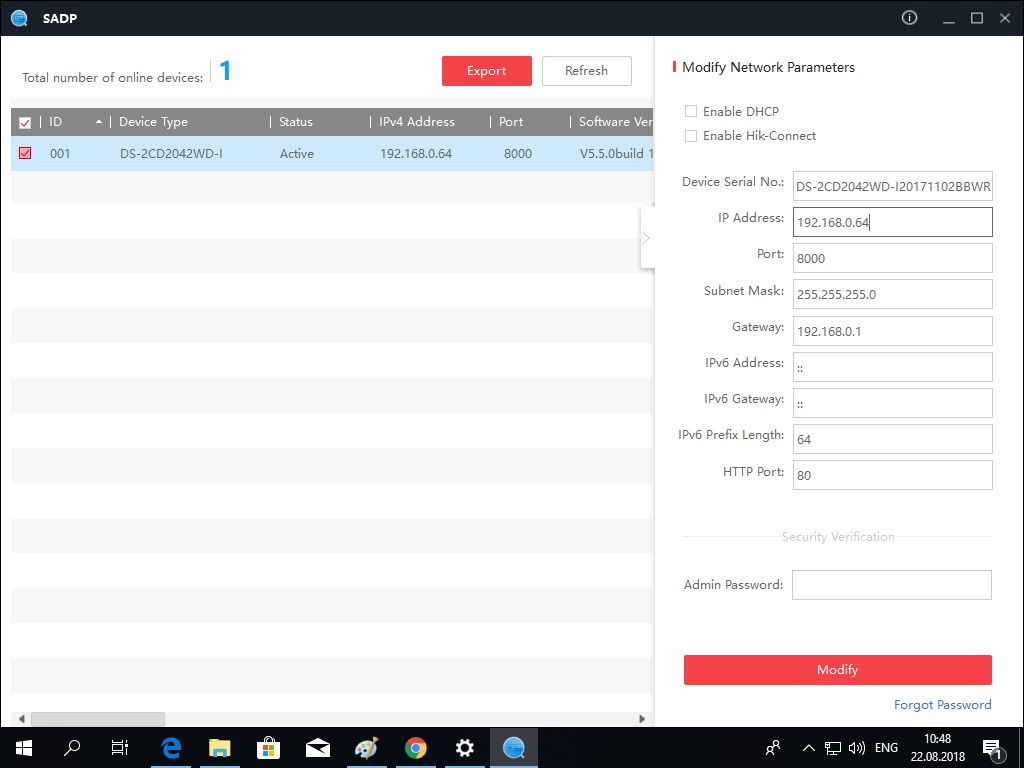
Task: Enable Hik-Connect checkbox
Action: point(691,135)
